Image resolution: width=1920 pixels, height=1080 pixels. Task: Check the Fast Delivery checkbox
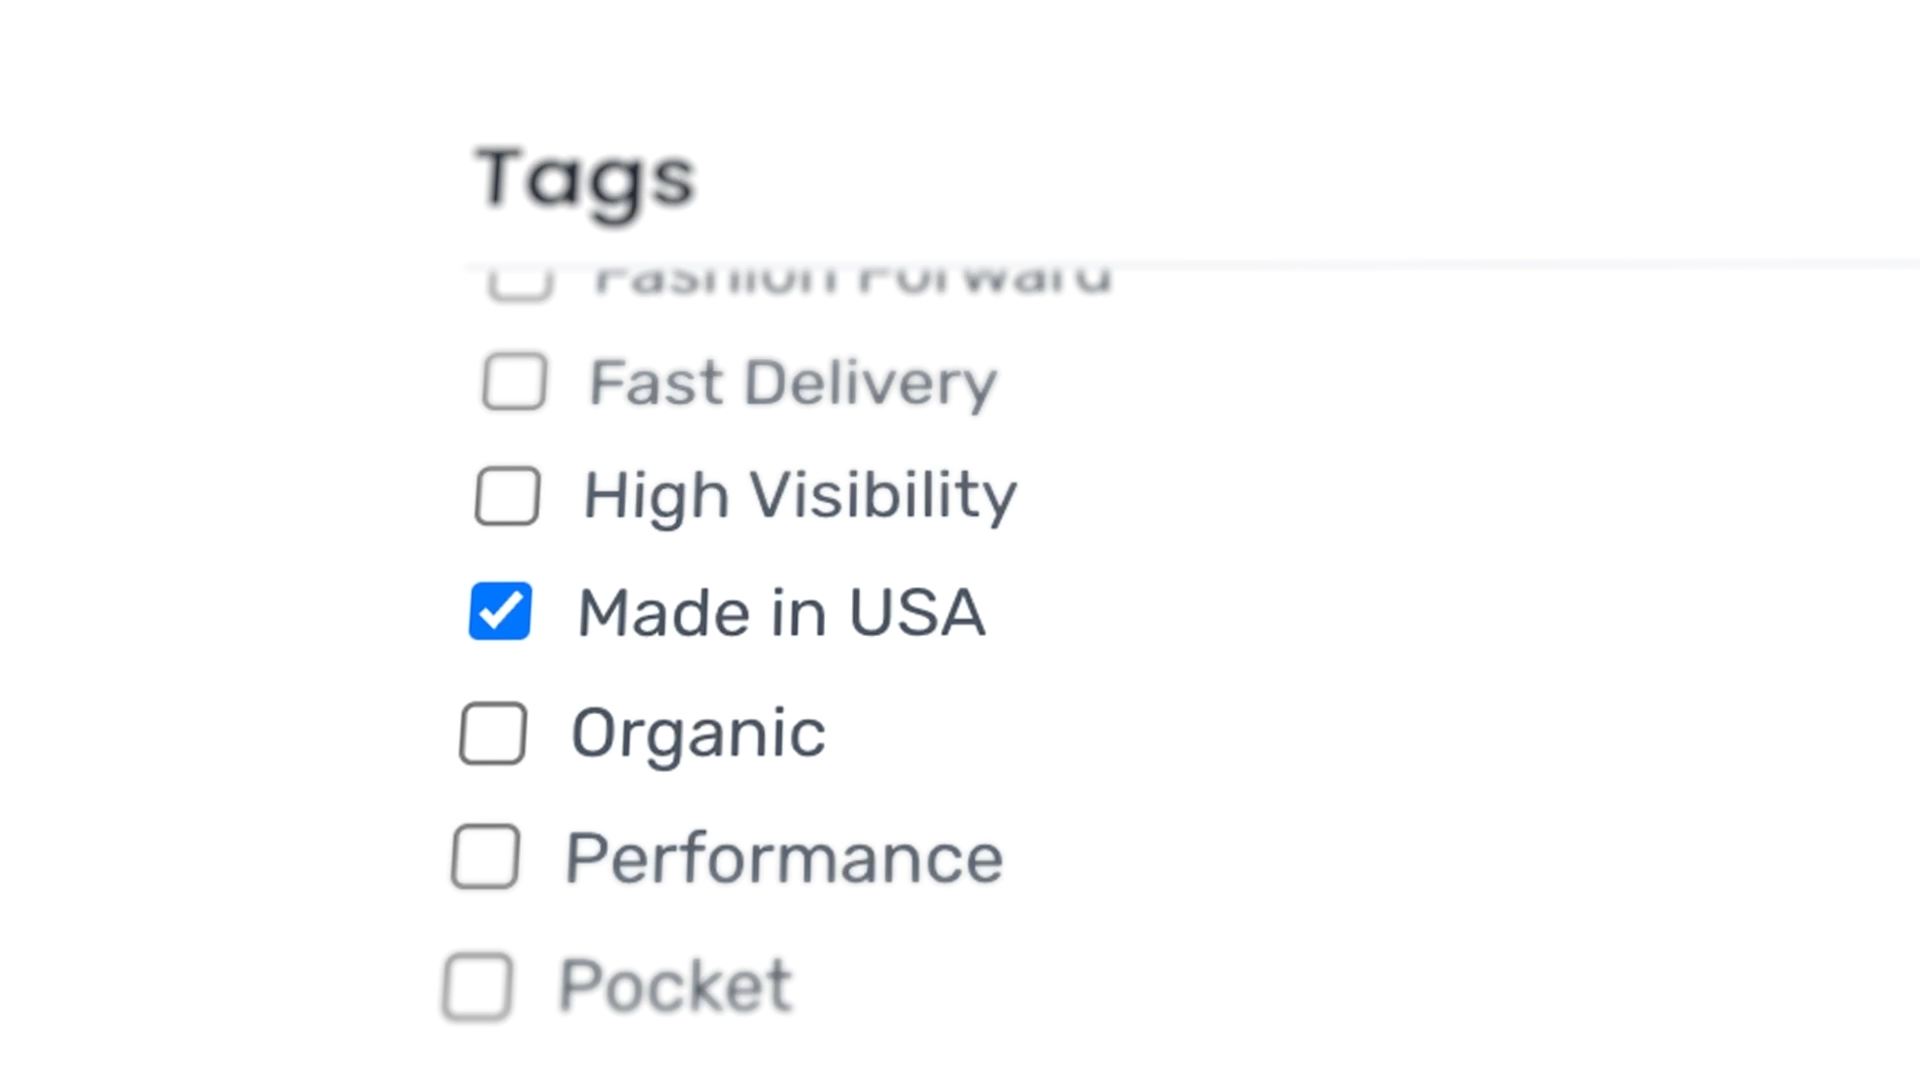[514, 381]
